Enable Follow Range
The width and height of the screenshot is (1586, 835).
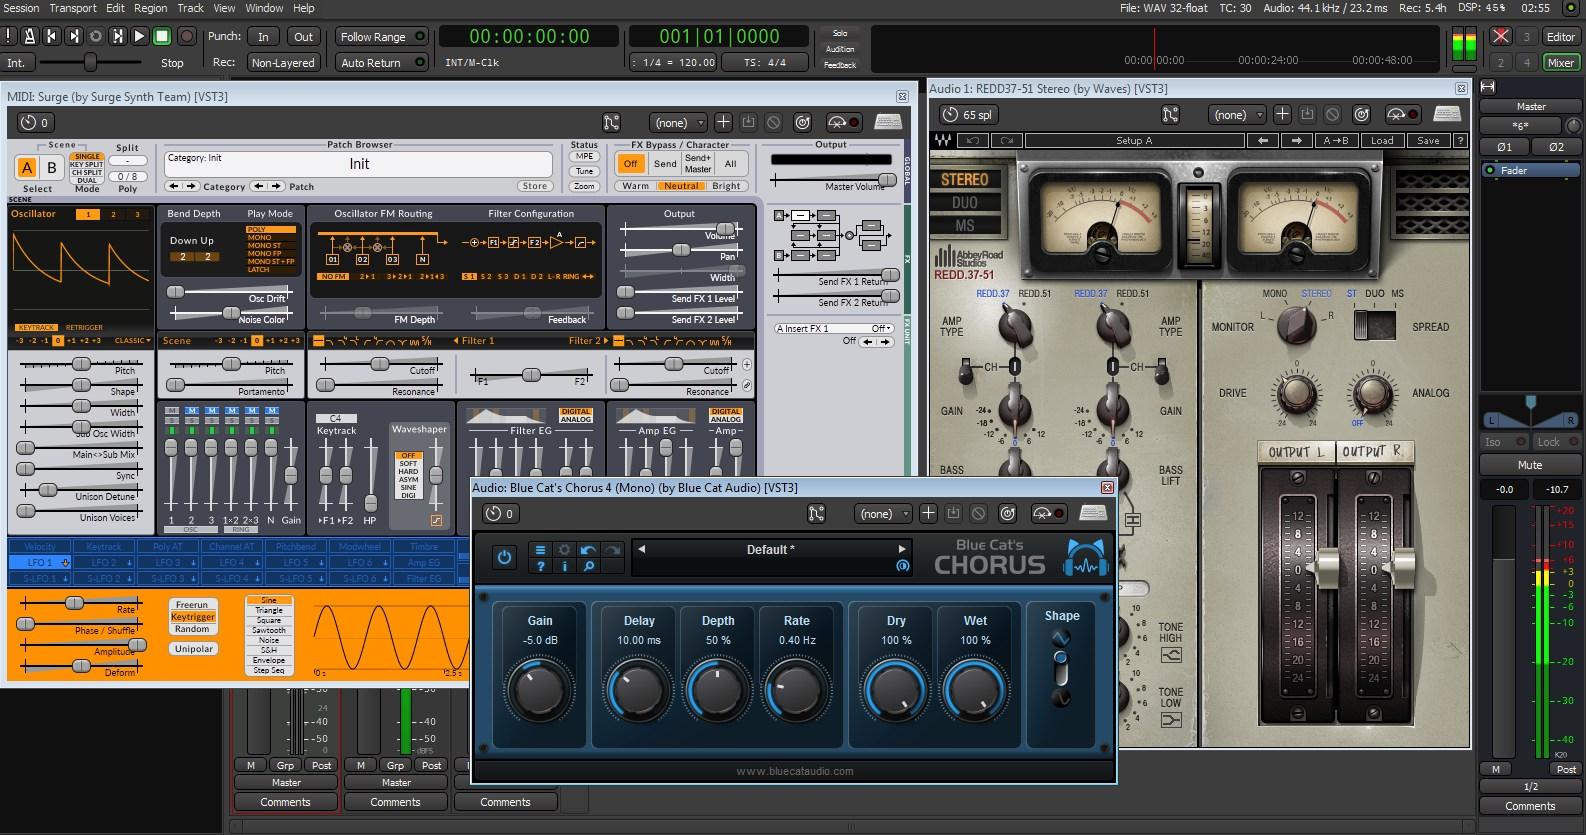(x=381, y=37)
